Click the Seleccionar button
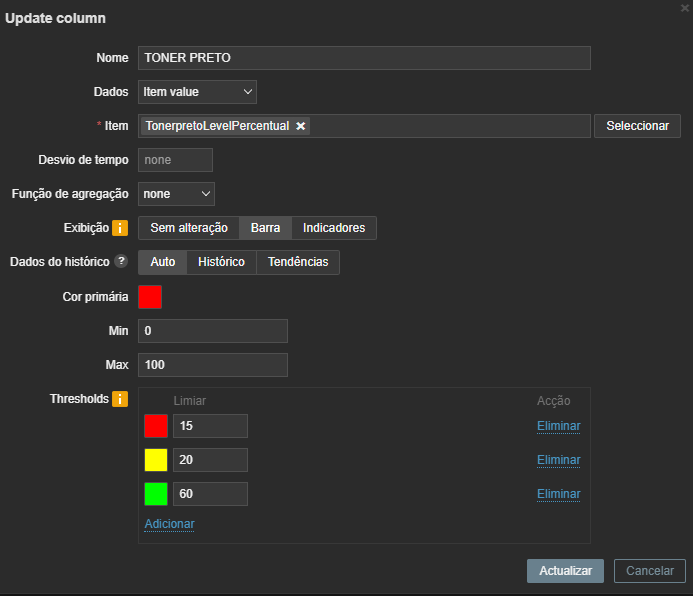Image resolution: width=693 pixels, height=596 pixels. point(637,126)
